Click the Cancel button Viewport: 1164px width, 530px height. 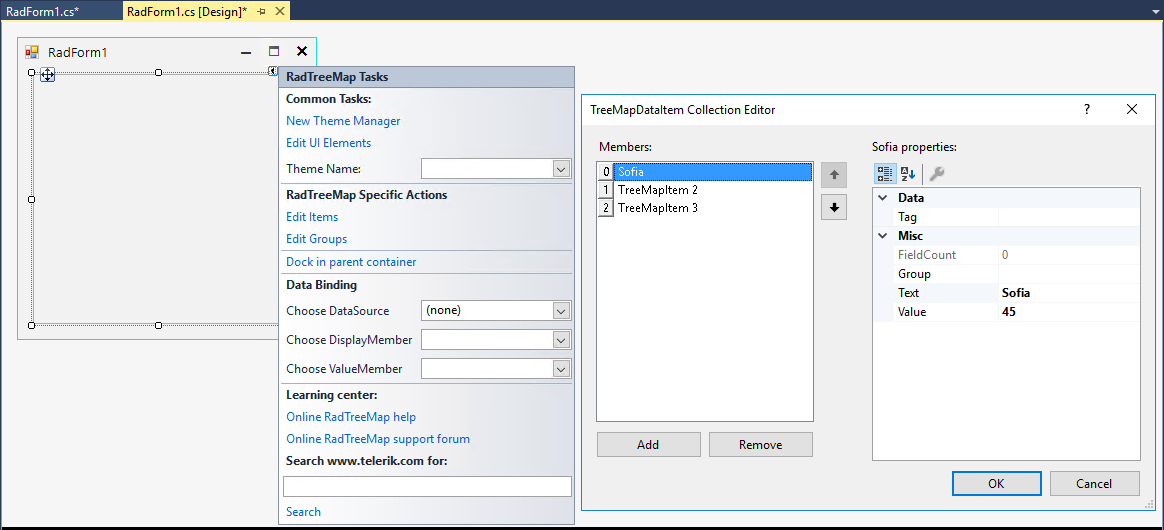[1094, 483]
